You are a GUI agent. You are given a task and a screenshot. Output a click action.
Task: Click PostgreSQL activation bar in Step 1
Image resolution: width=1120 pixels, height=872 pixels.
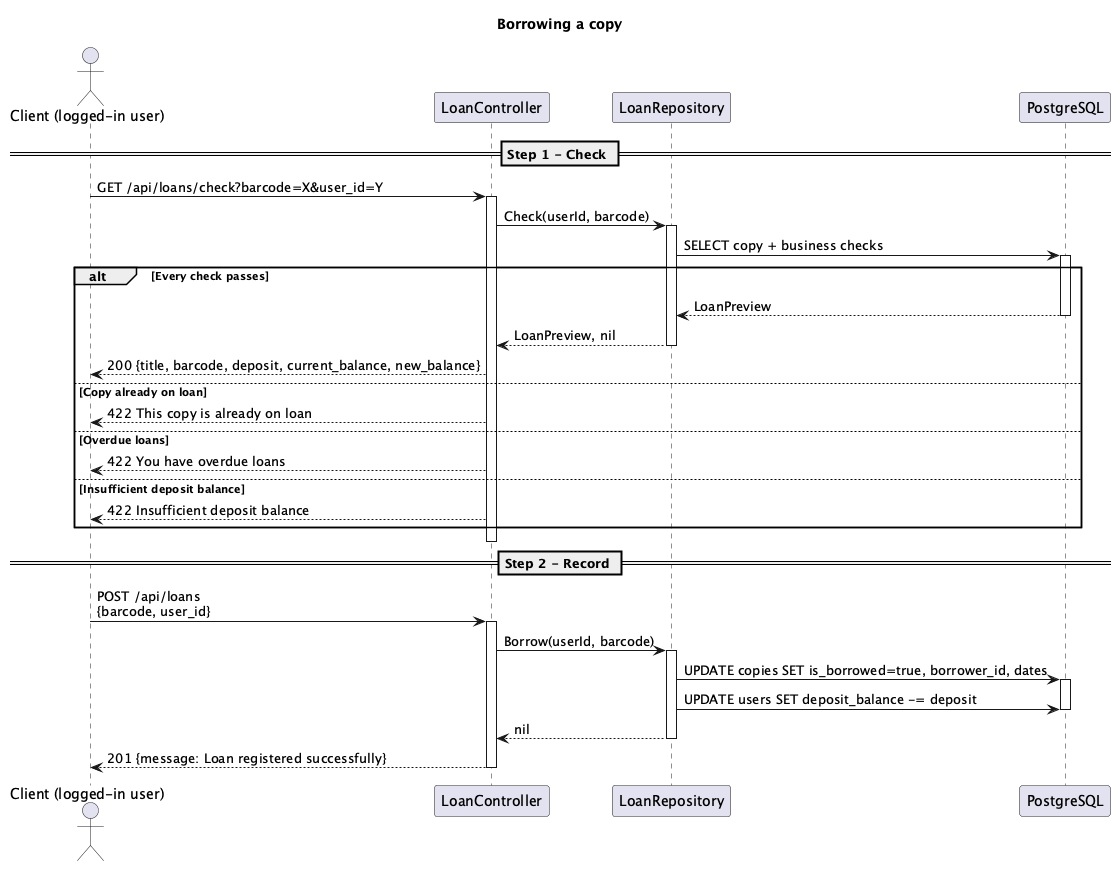tap(1065, 285)
